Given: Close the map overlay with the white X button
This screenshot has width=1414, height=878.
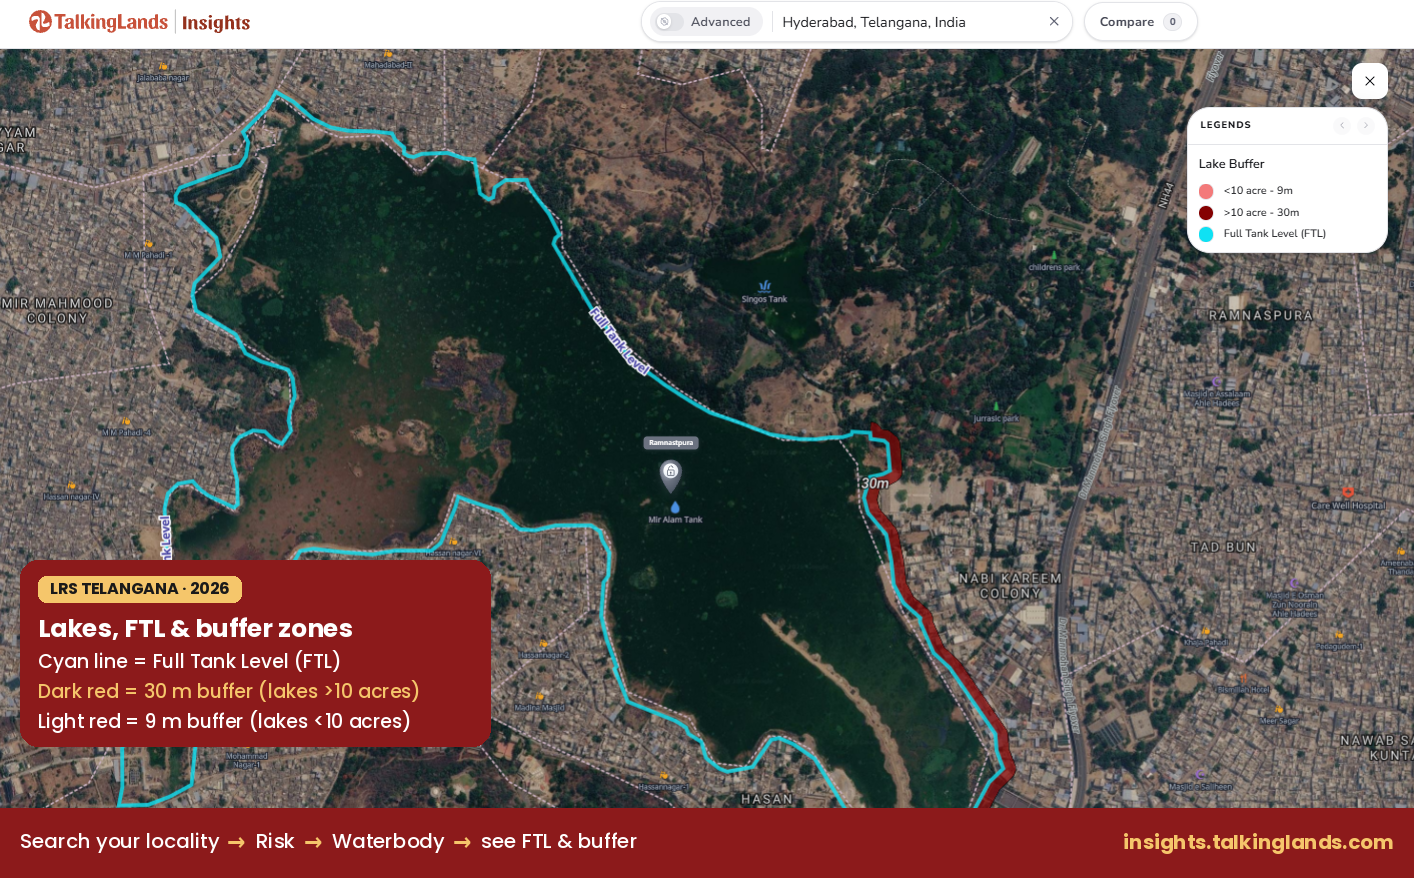Looking at the screenshot, I should pos(1370,81).
